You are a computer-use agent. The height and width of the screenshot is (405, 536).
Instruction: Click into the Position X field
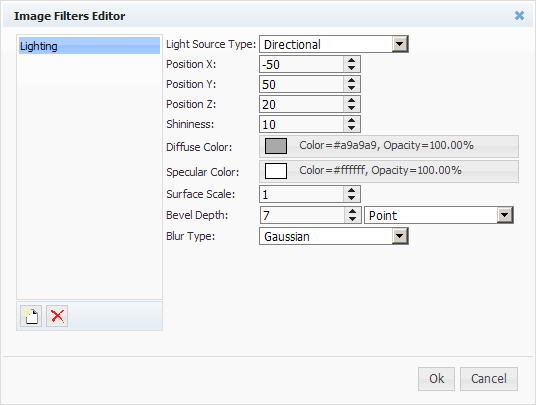click(x=302, y=65)
